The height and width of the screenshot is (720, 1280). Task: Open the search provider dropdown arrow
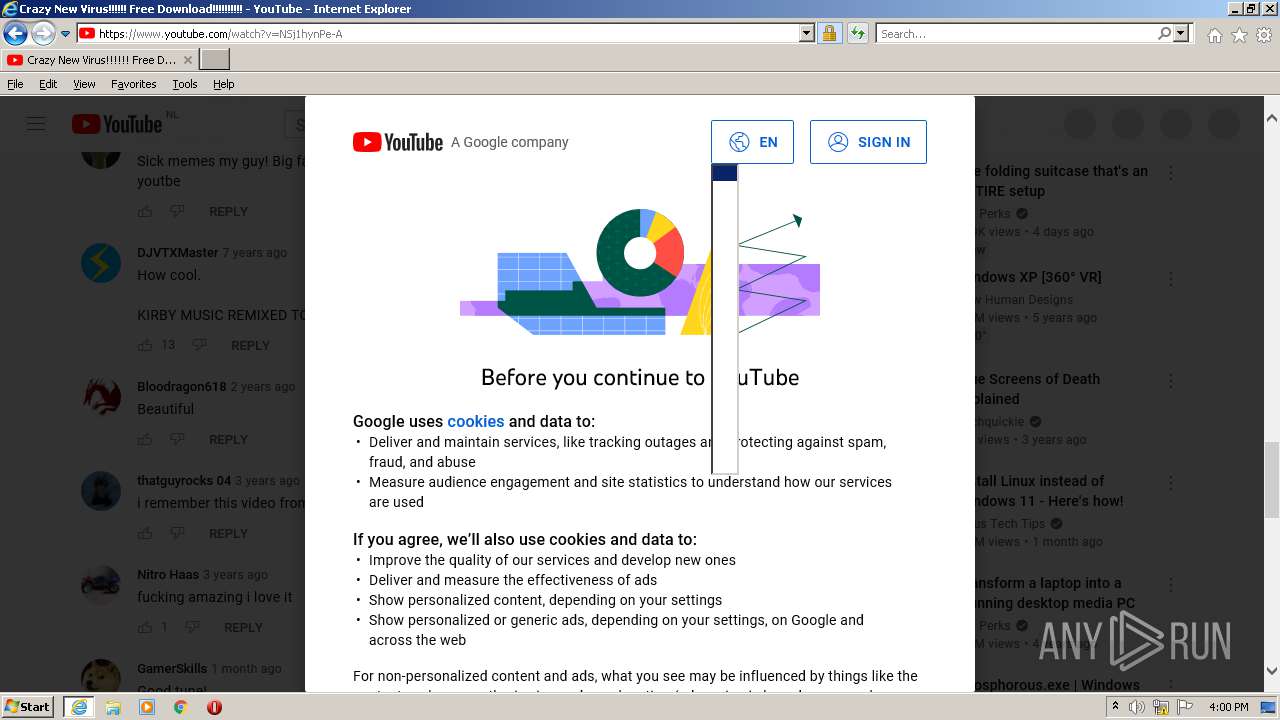tap(1181, 34)
